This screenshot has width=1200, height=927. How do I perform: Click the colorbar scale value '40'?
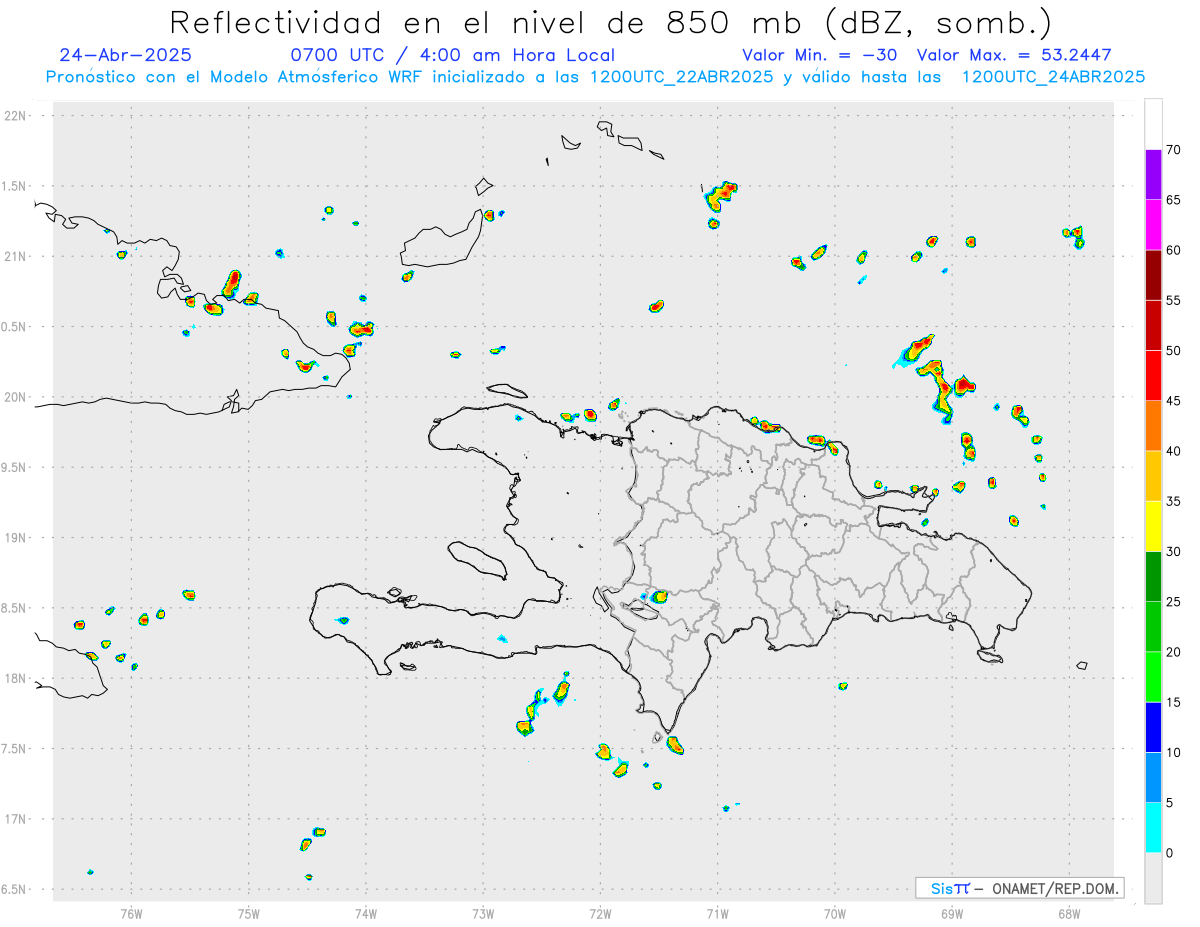click(1174, 451)
